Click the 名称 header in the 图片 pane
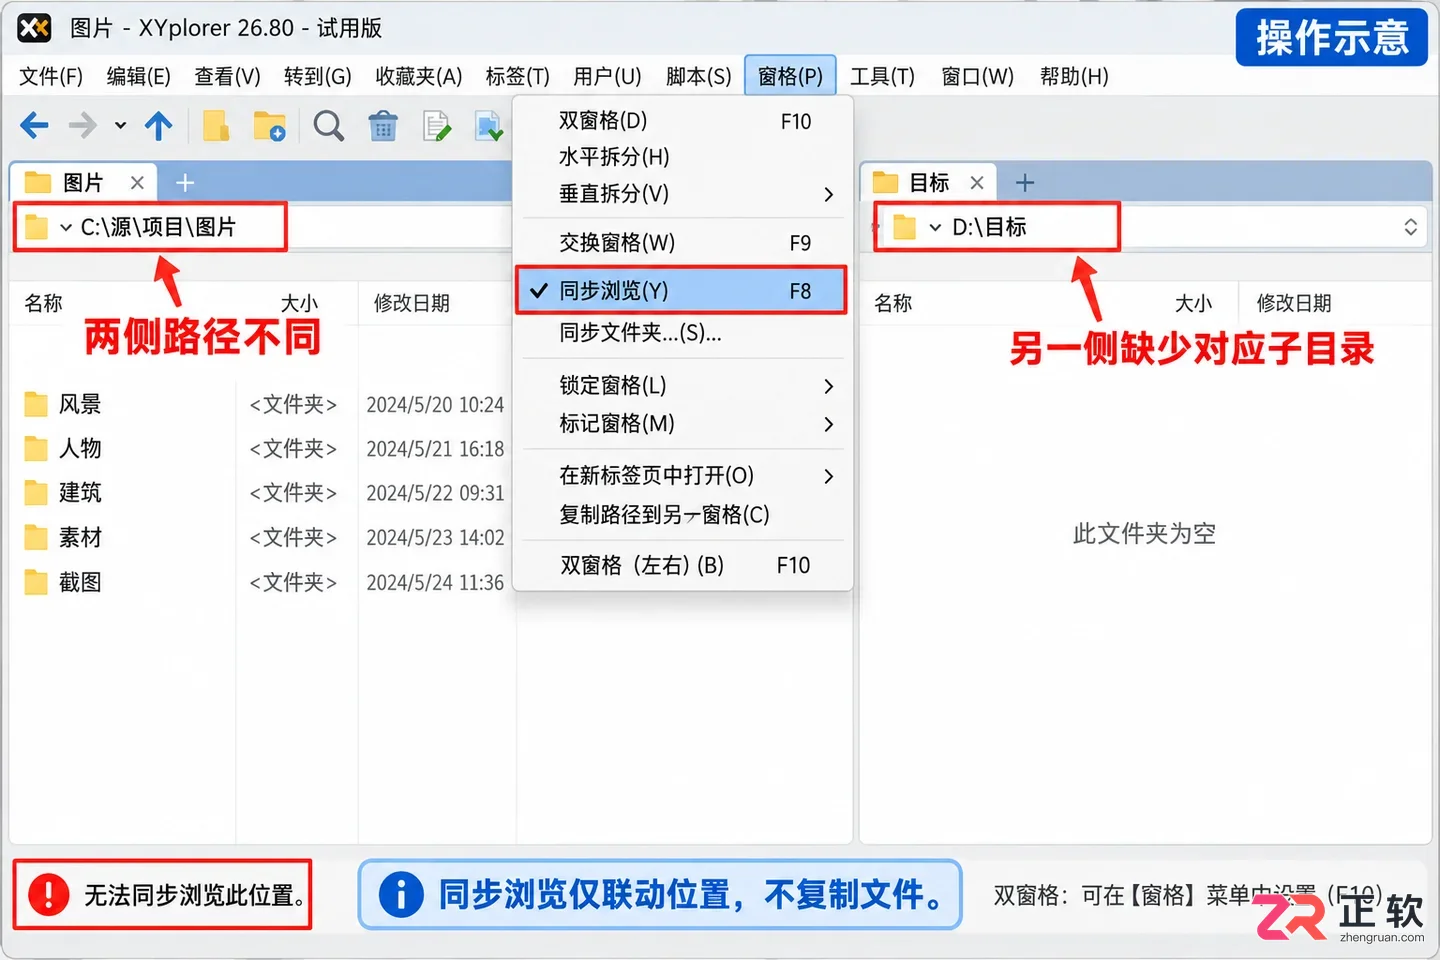Image resolution: width=1440 pixels, height=960 pixels. [x=44, y=303]
